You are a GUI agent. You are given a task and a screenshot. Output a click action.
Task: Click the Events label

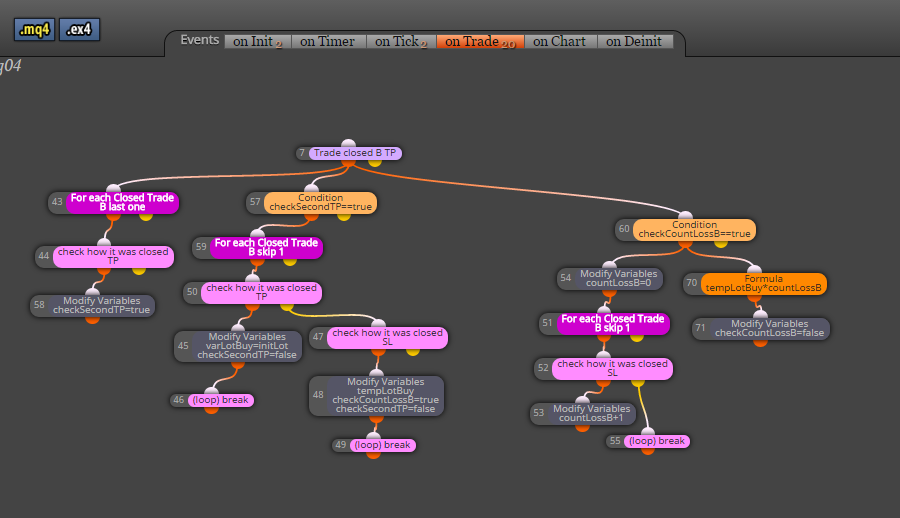point(200,40)
